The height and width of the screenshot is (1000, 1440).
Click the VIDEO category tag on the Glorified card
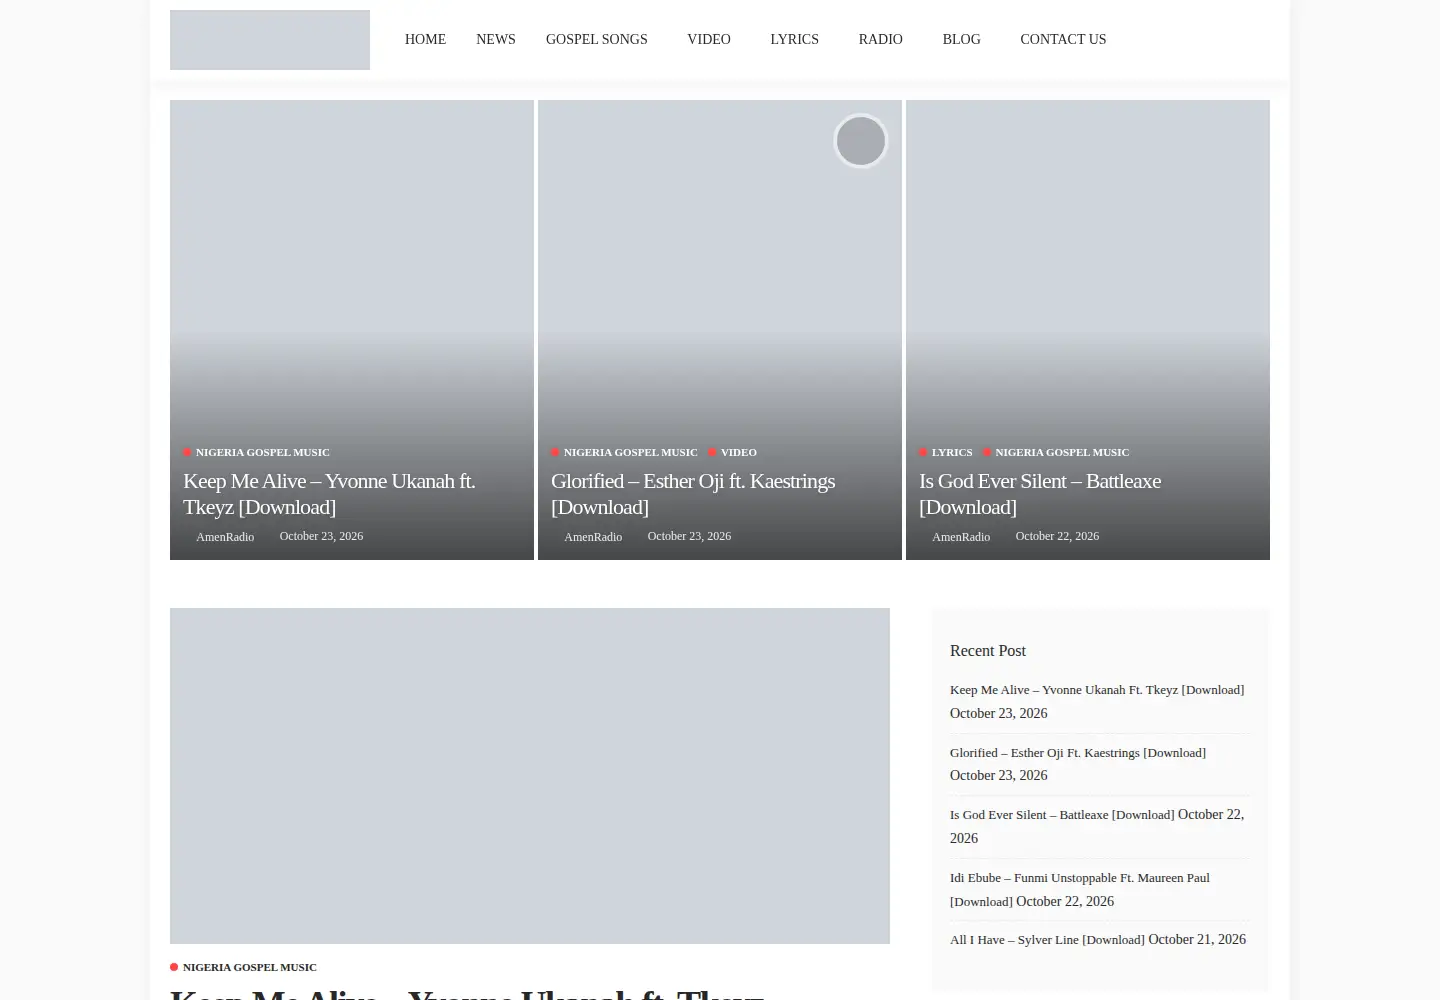(x=738, y=452)
